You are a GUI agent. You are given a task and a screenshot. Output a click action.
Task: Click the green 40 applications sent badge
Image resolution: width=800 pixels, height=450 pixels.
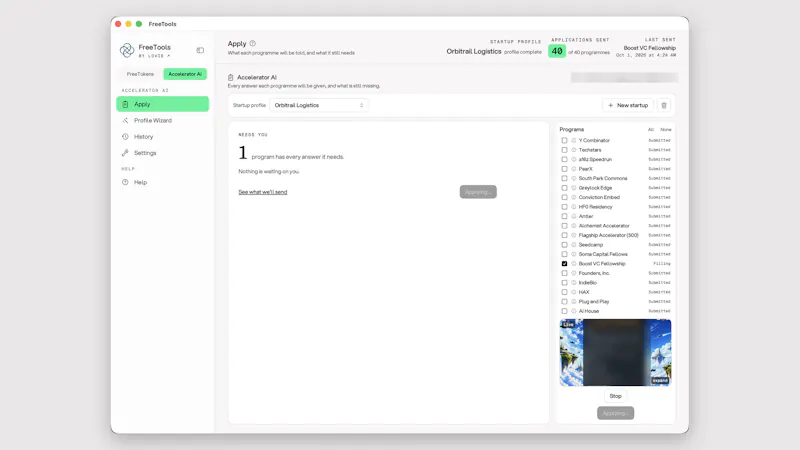[x=557, y=51]
